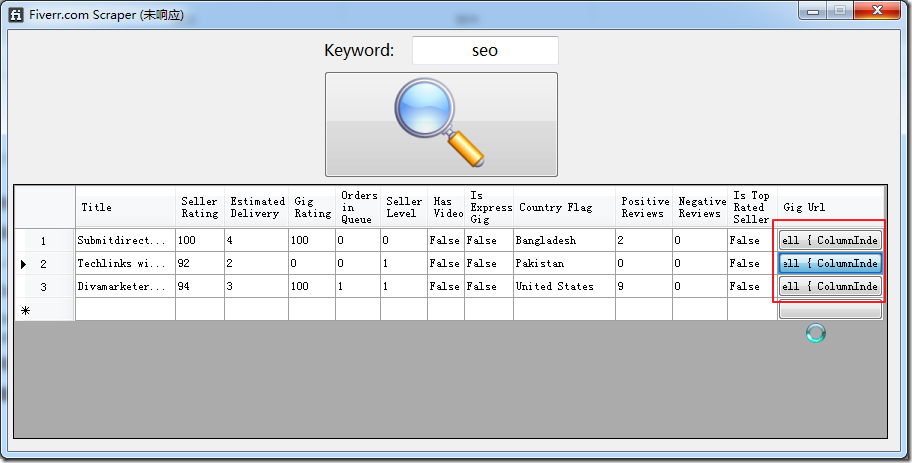912x463 pixels.
Task: Select the Submitdirect... title cell
Action: 125,240
